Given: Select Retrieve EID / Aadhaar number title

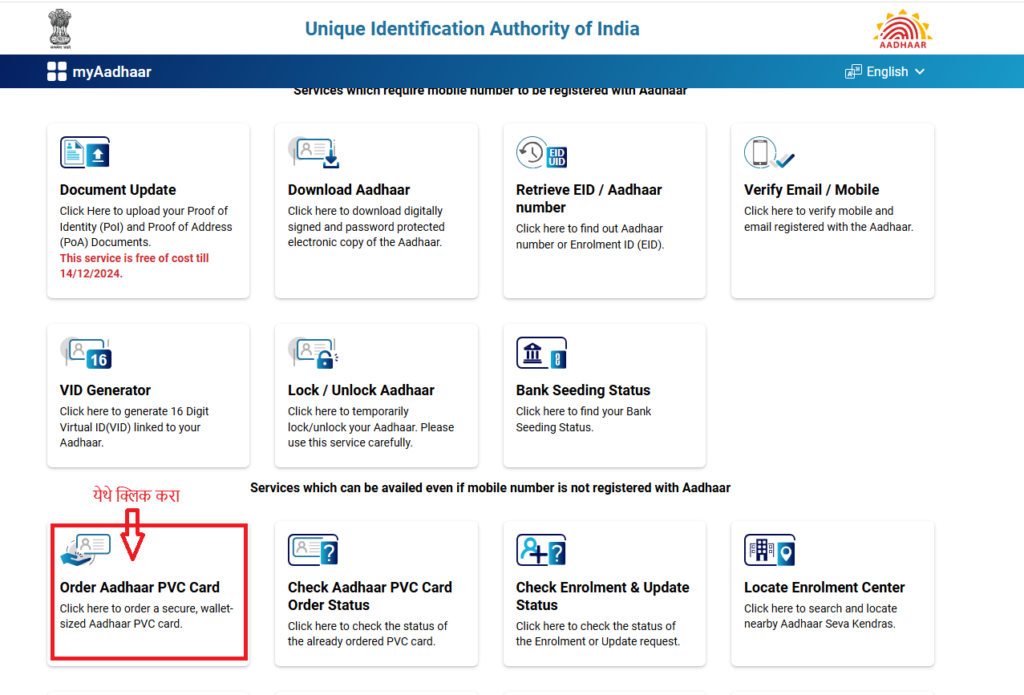Looking at the screenshot, I should click(588, 199).
